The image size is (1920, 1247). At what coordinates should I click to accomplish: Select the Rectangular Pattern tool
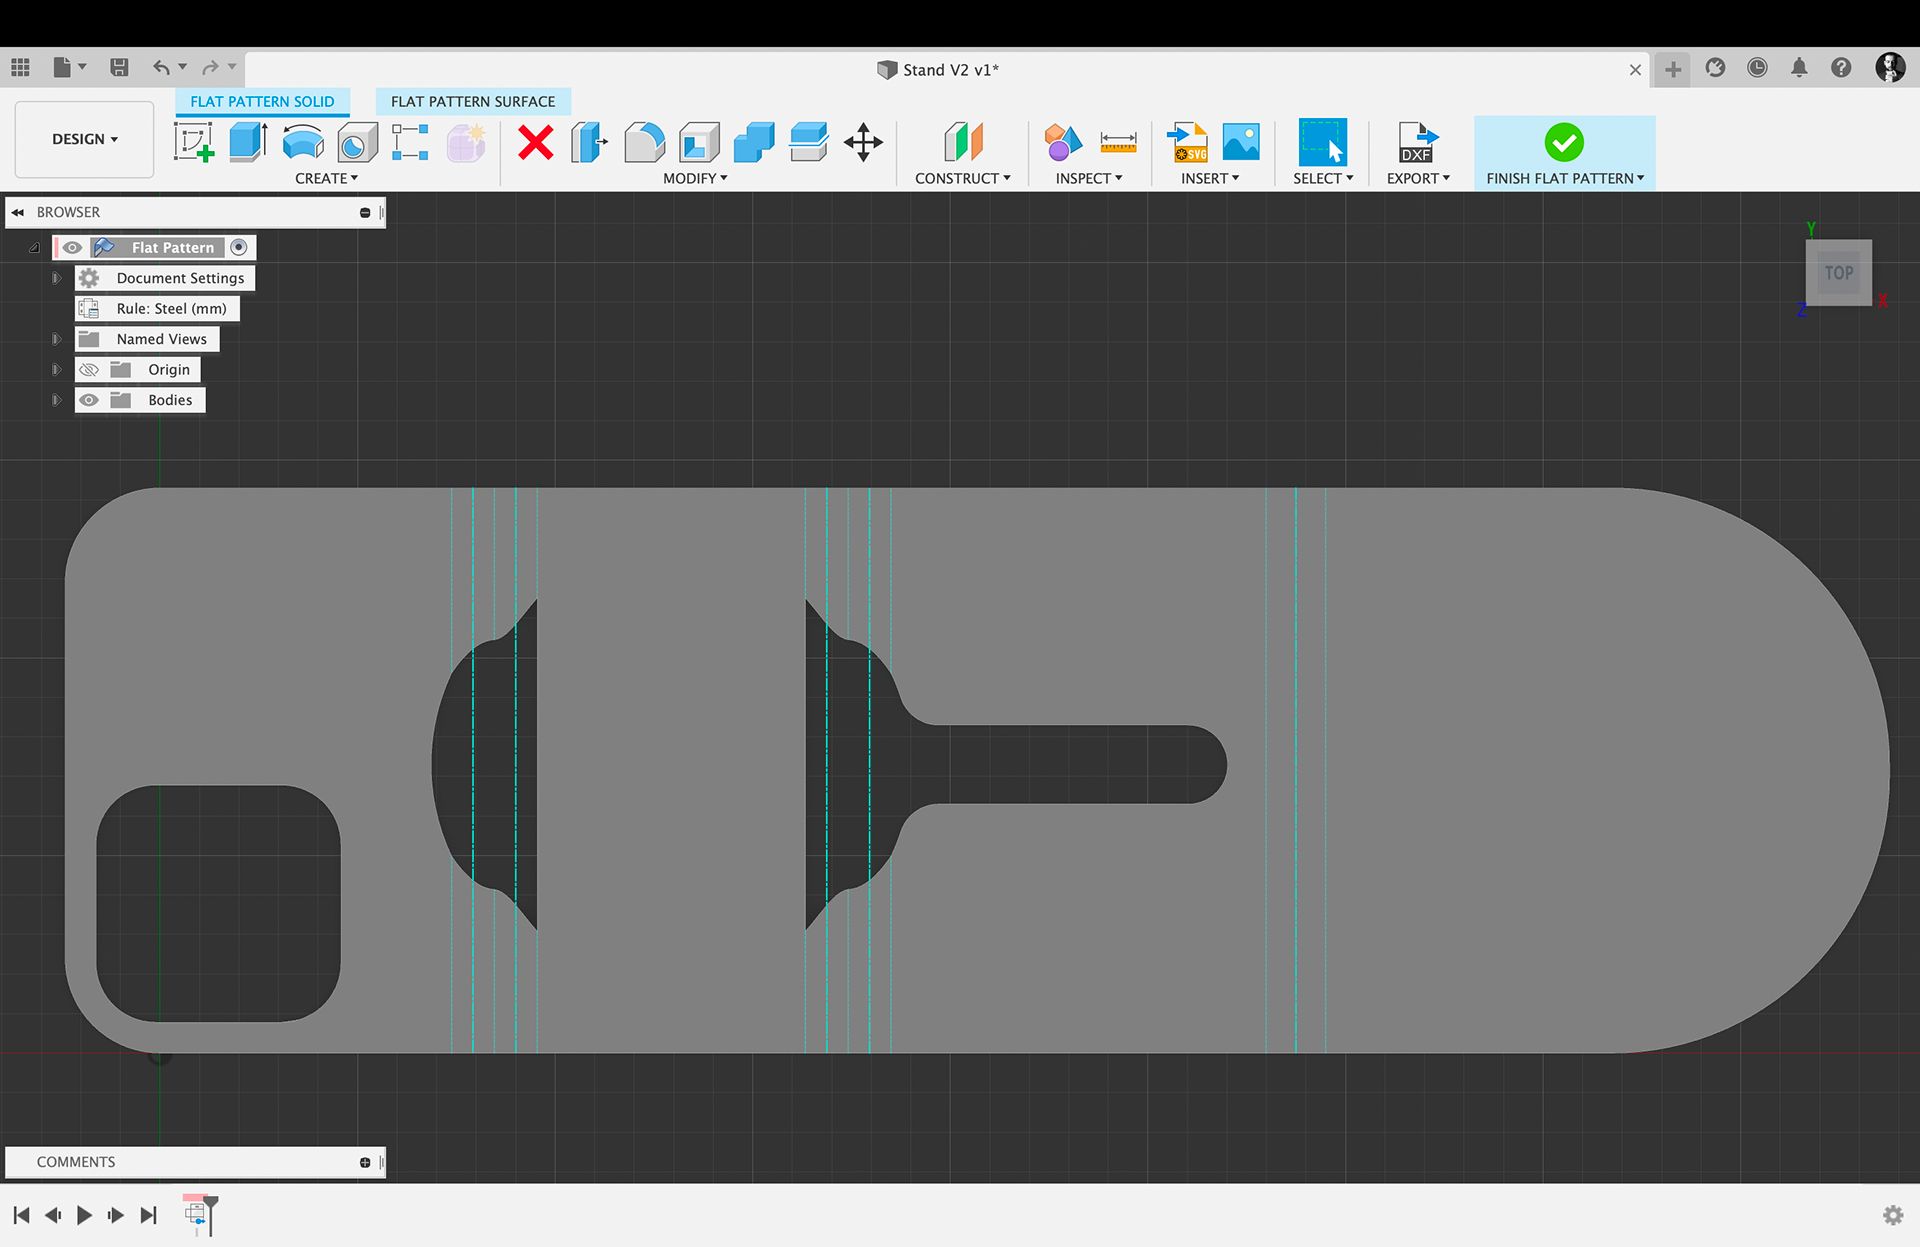410,142
